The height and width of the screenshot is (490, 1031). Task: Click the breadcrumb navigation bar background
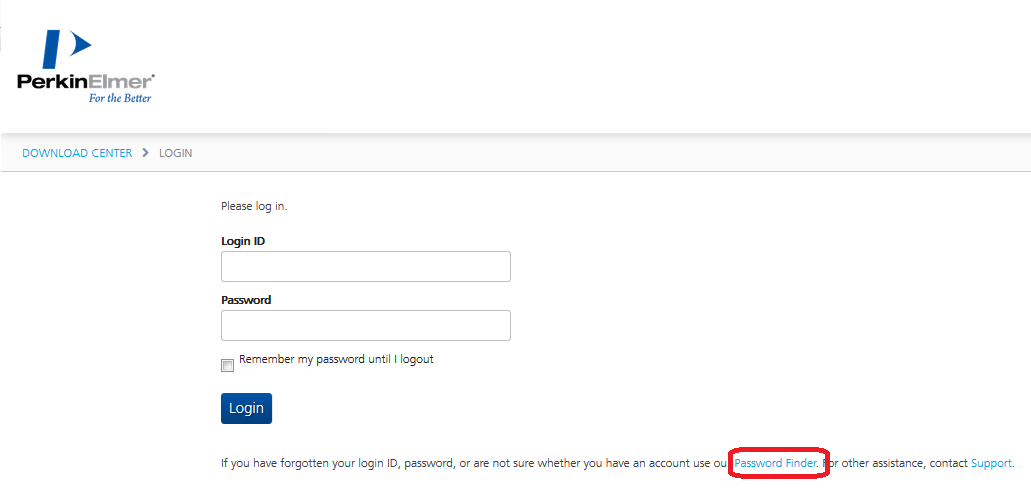[x=592, y=153]
